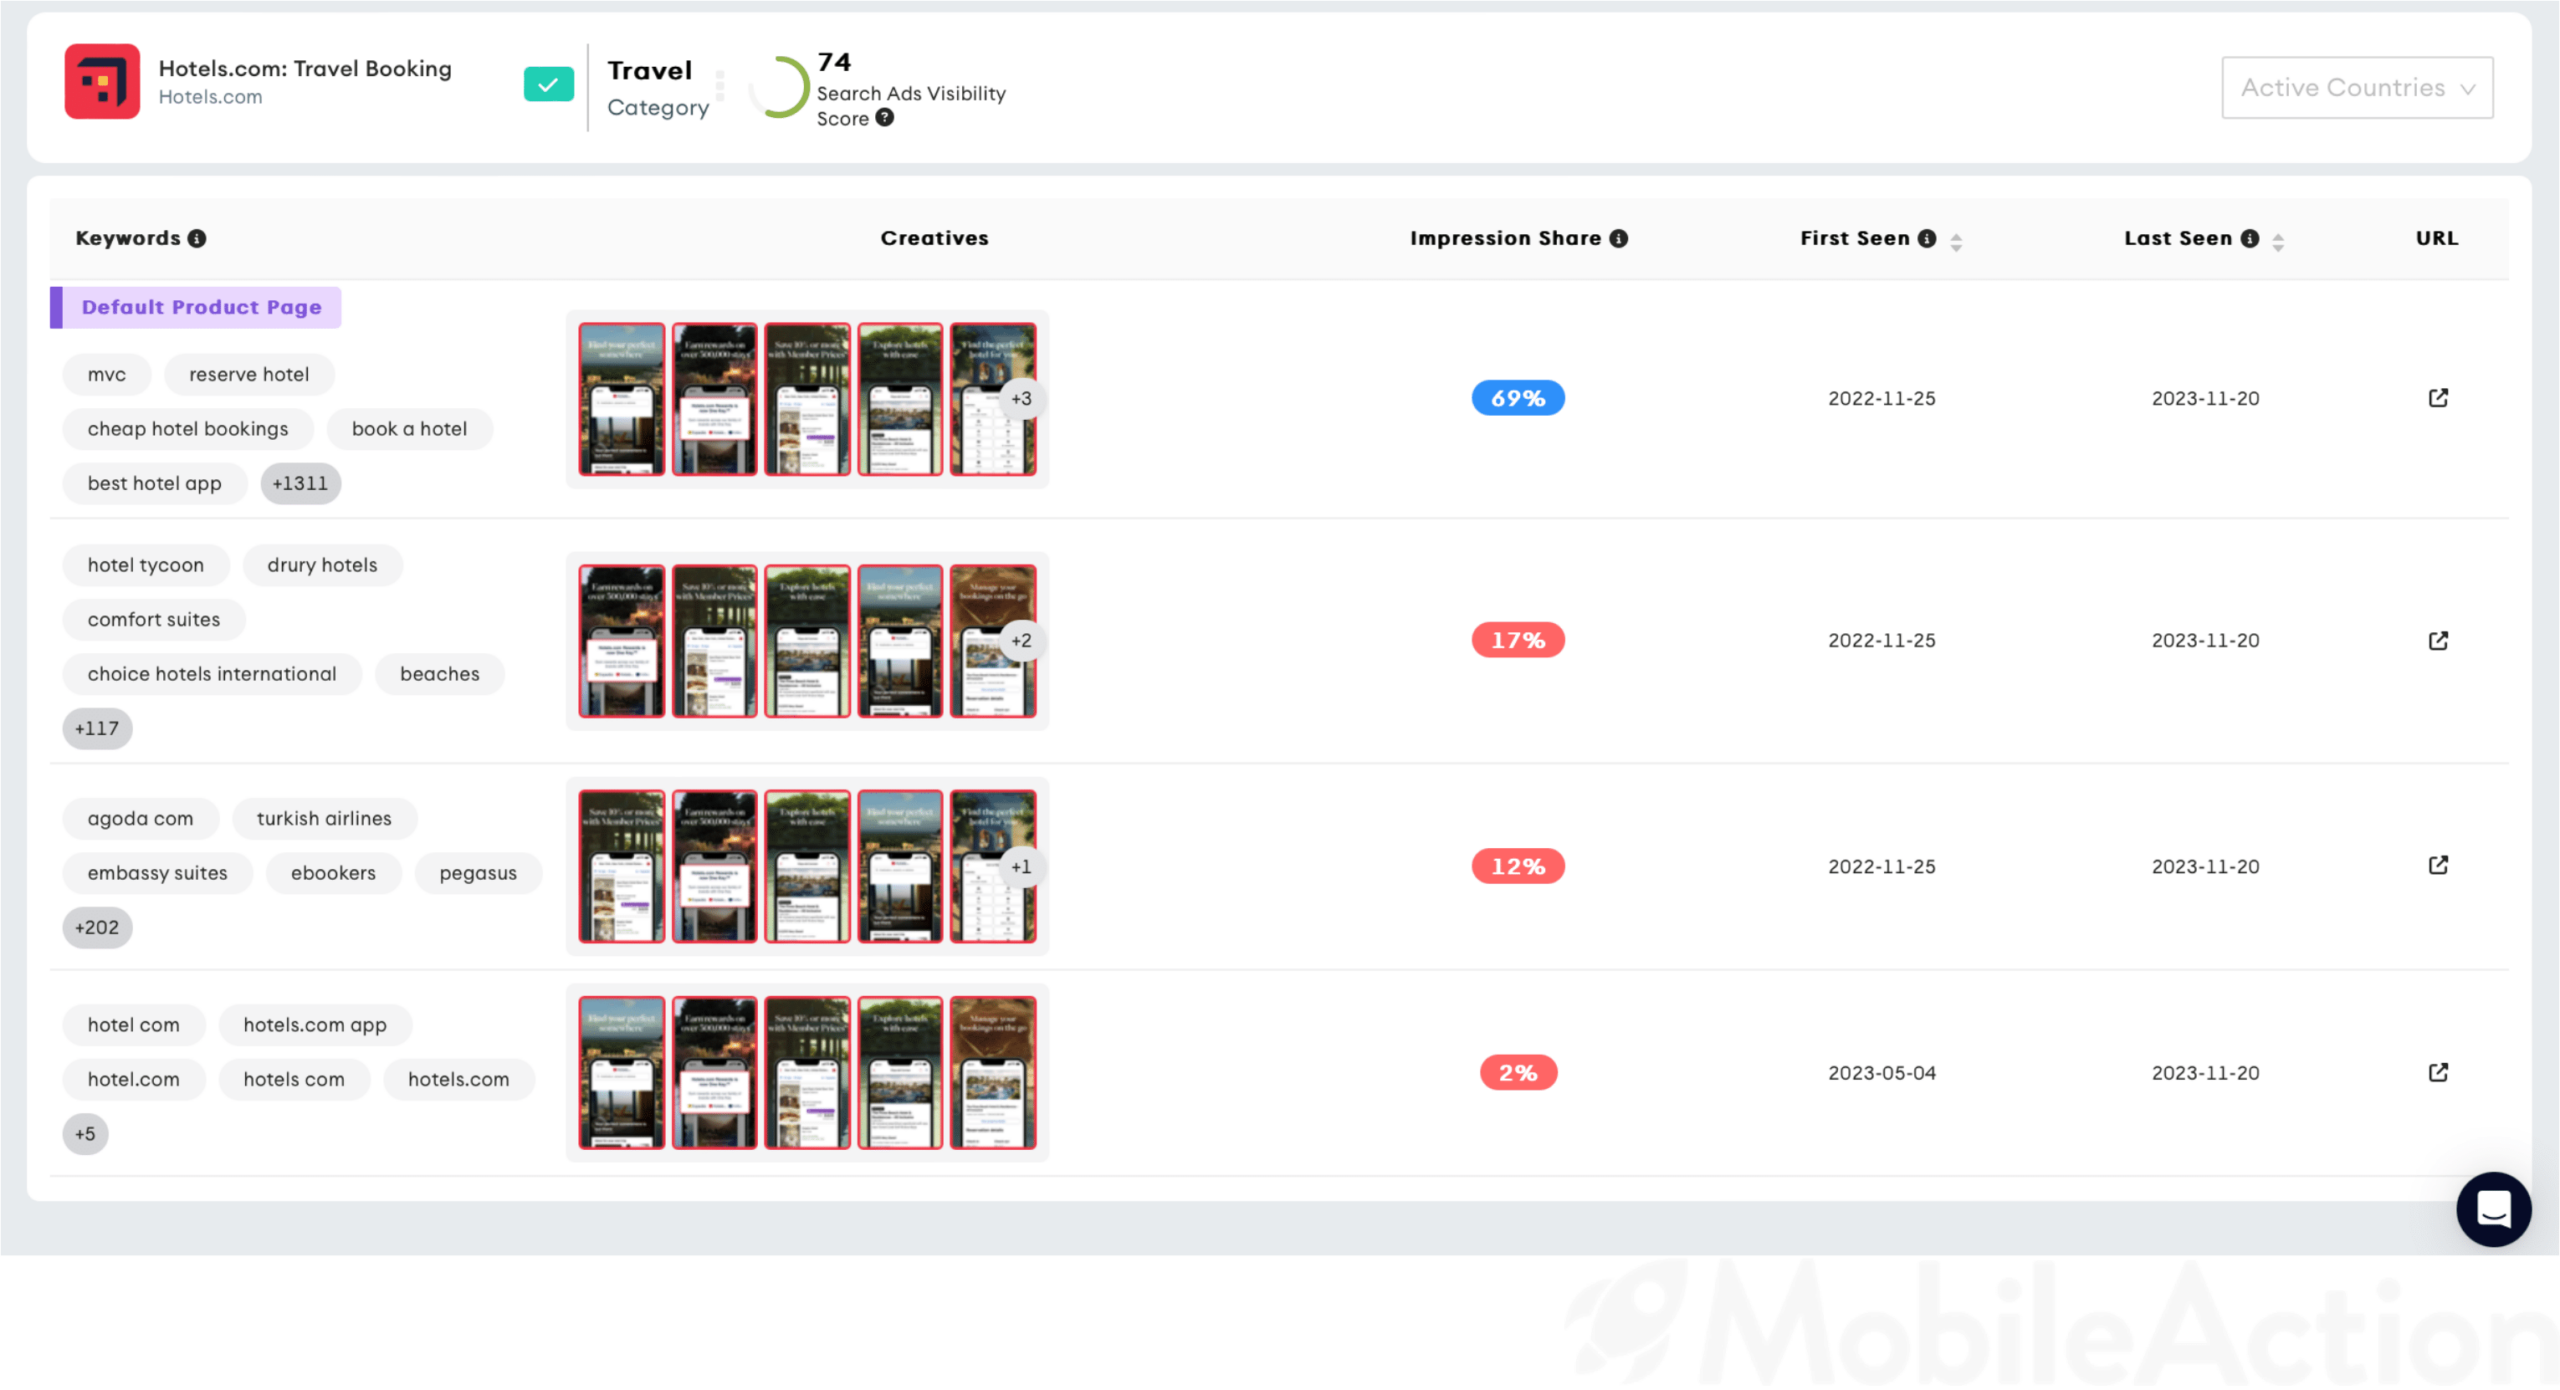Expand the +1311 more keywords chip

click(x=300, y=484)
